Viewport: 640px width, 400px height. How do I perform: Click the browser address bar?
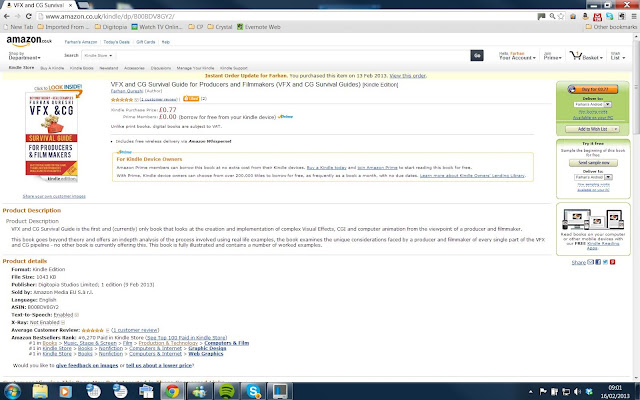286,16
